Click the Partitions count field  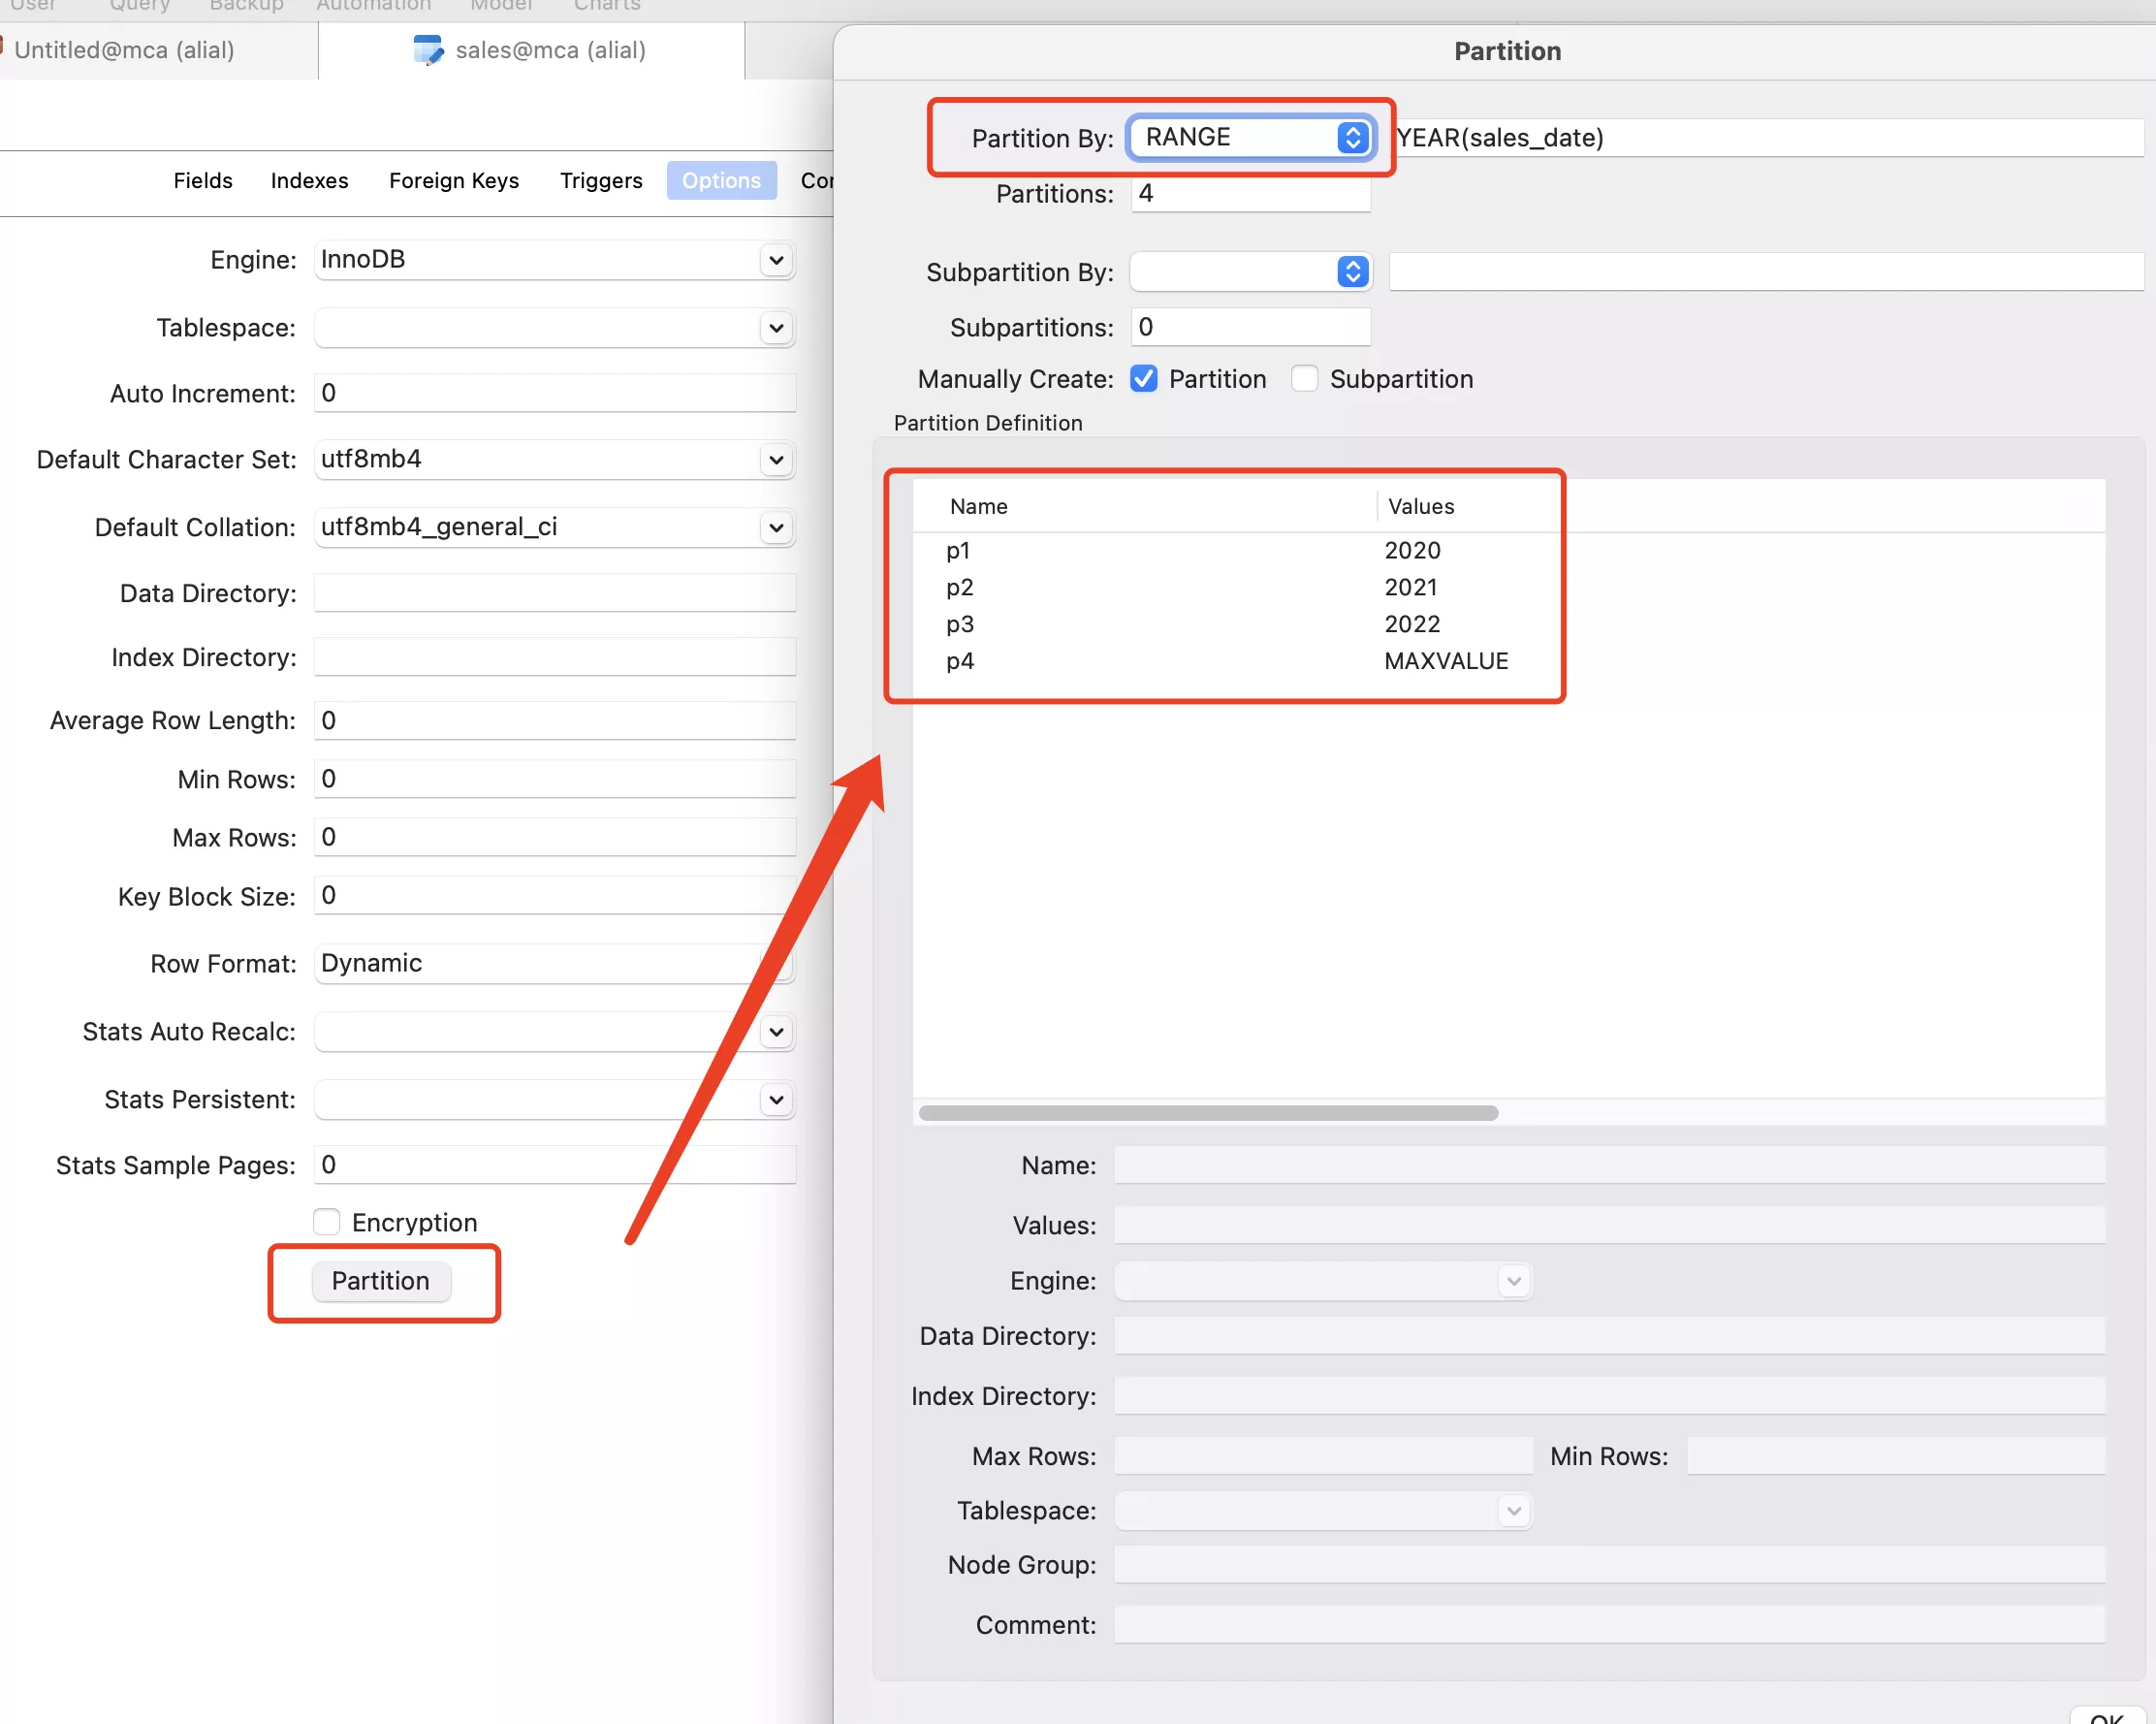click(x=1251, y=193)
